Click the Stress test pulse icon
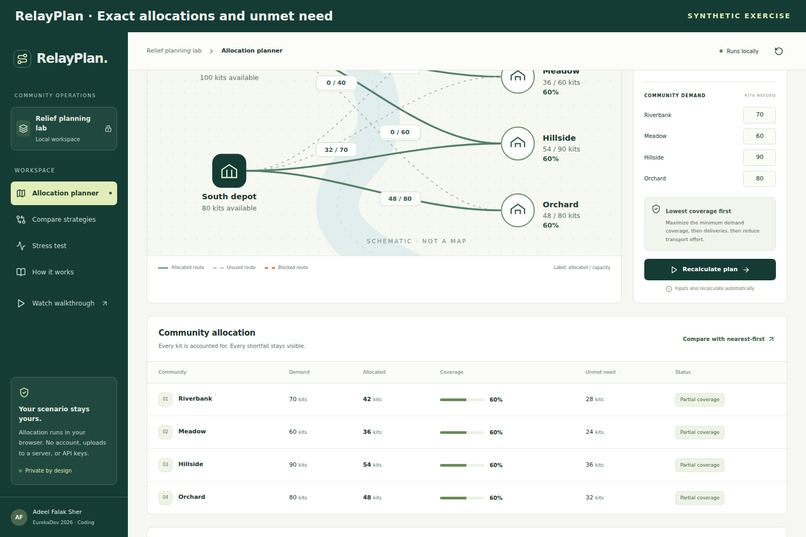This screenshot has width=806, height=537. (x=21, y=246)
